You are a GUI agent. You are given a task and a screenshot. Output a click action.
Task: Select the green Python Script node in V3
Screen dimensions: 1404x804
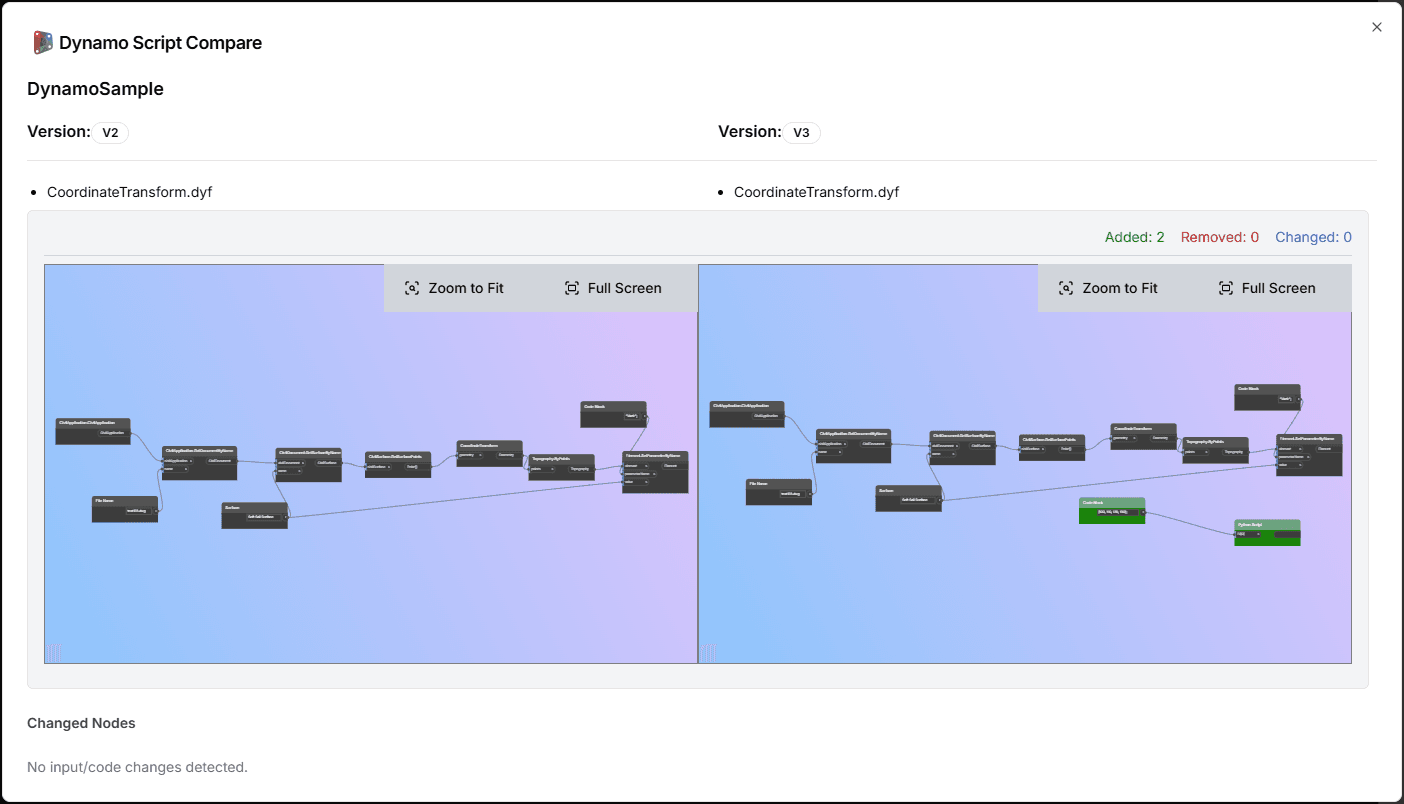point(1267,532)
